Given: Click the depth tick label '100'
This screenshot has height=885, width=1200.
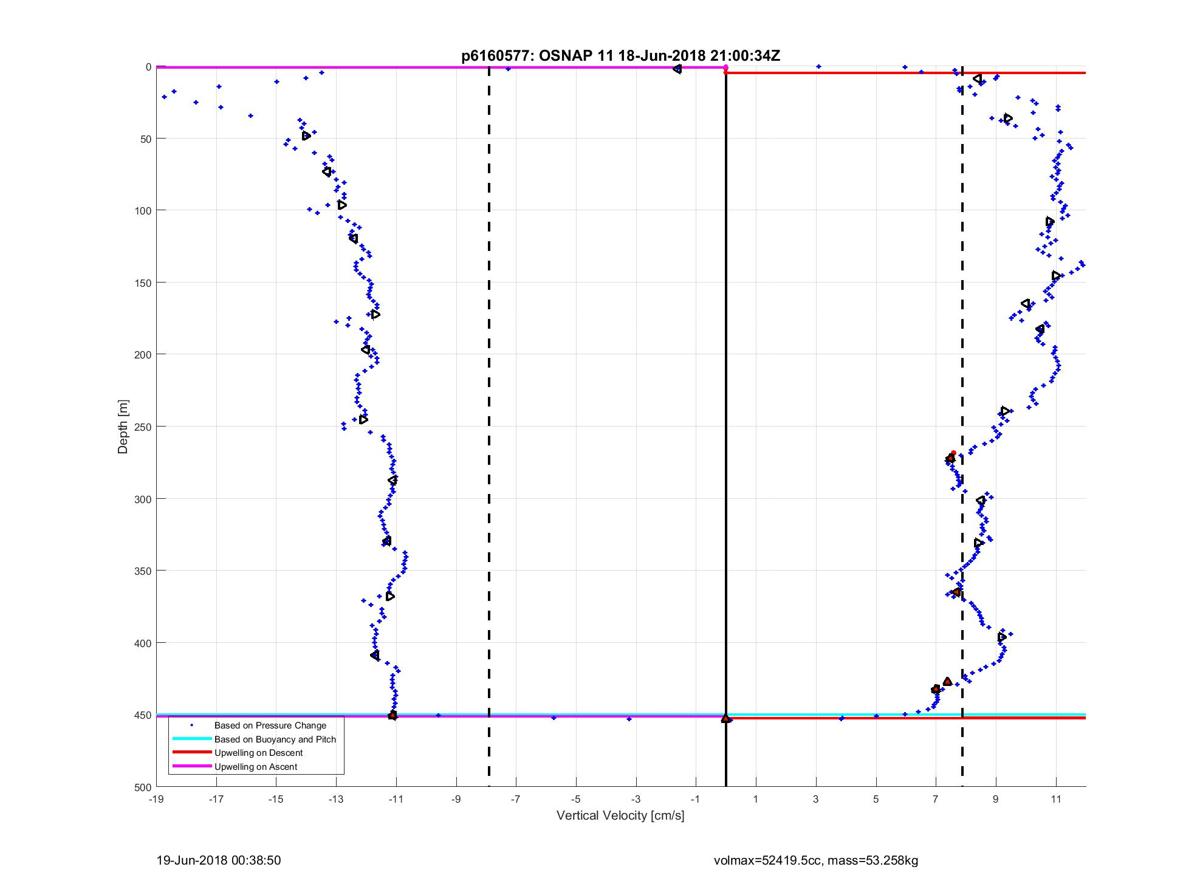Looking at the screenshot, I should [x=142, y=211].
